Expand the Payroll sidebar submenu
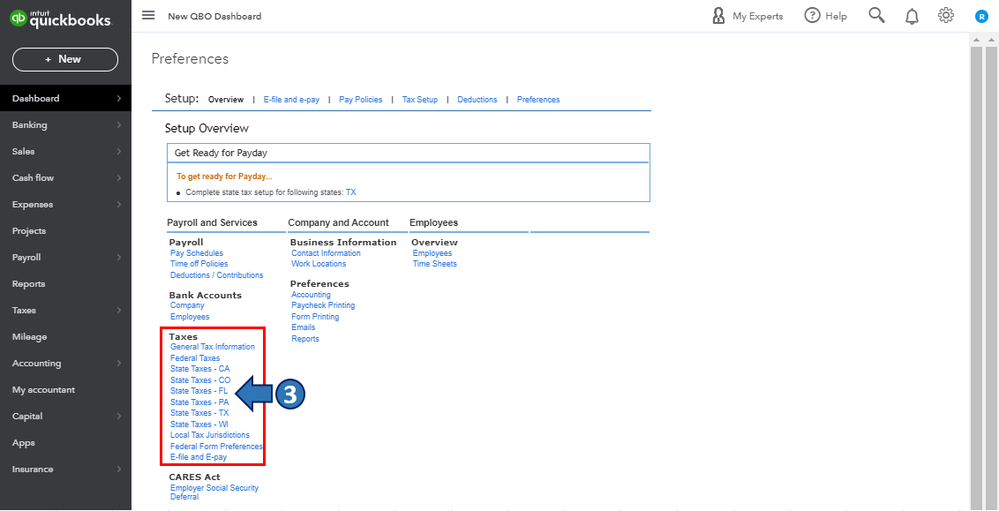Image resolution: width=999 pixels, height=511 pixels. coord(119,257)
